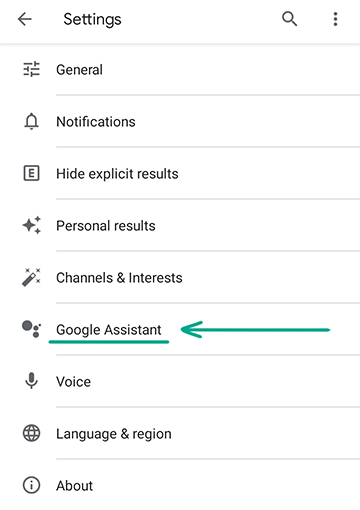360x510 pixels.
Task: Open General settings
Action: [x=180, y=70]
